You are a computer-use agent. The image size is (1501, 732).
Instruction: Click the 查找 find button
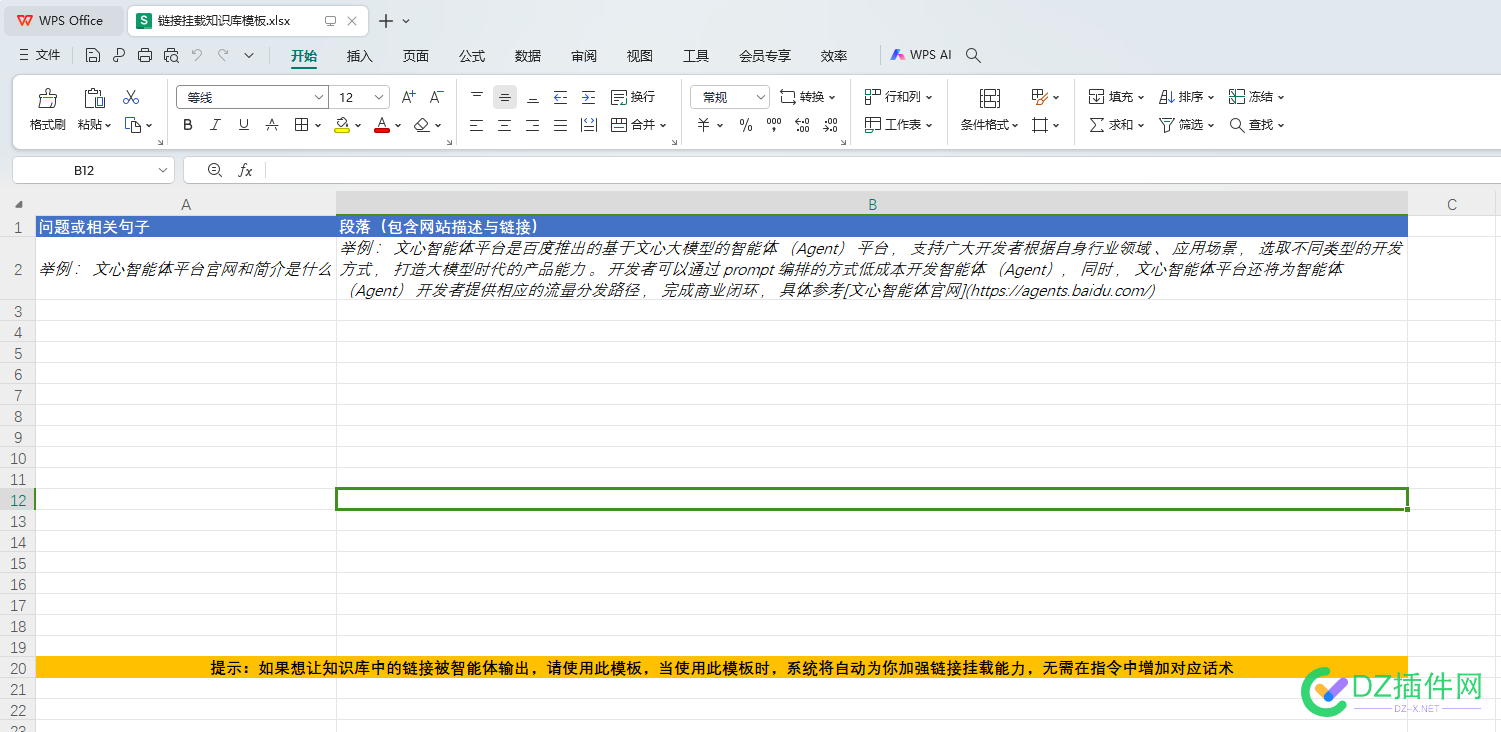click(x=1256, y=125)
